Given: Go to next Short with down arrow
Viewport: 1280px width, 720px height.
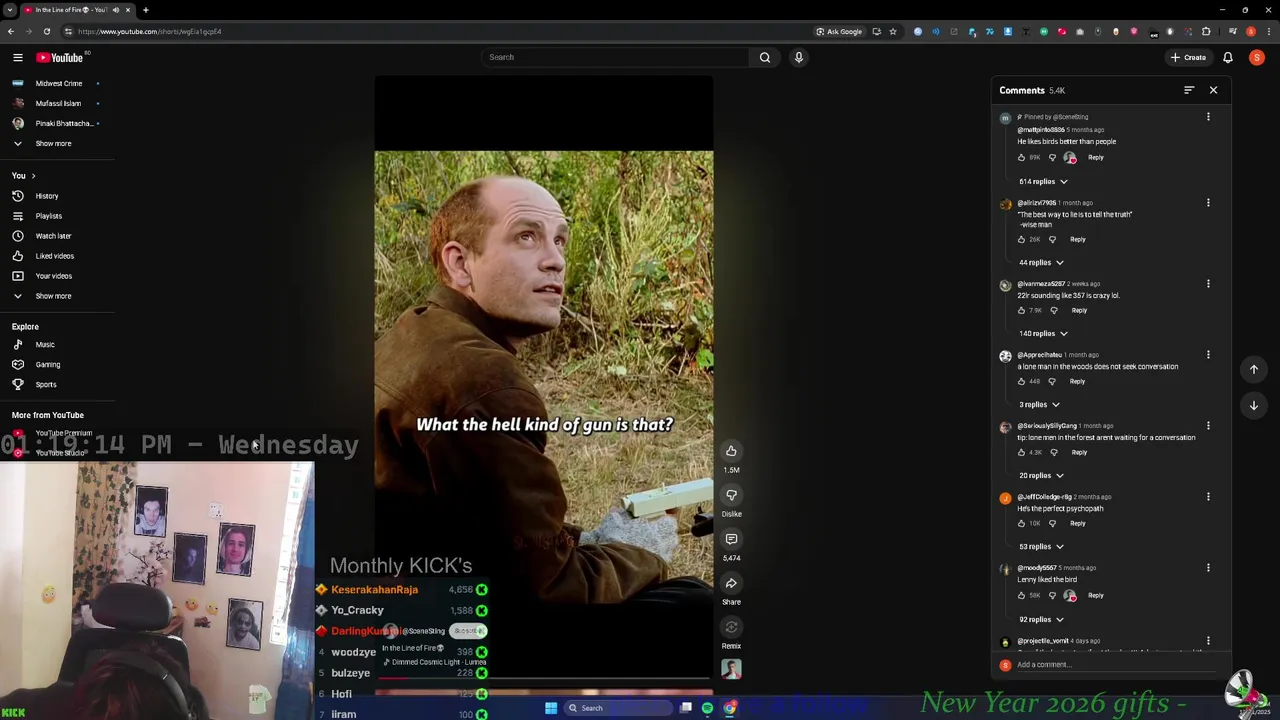Looking at the screenshot, I should (x=1253, y=405).
